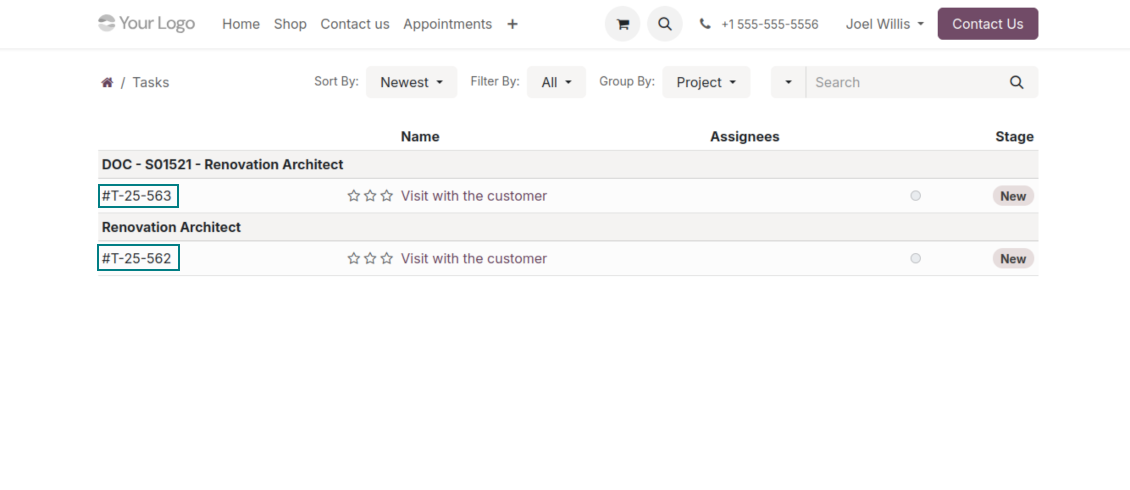Screen dimensions: 1130x490
Task: Click the magnifier in the task search box
Action: (x=1016, y=82)
